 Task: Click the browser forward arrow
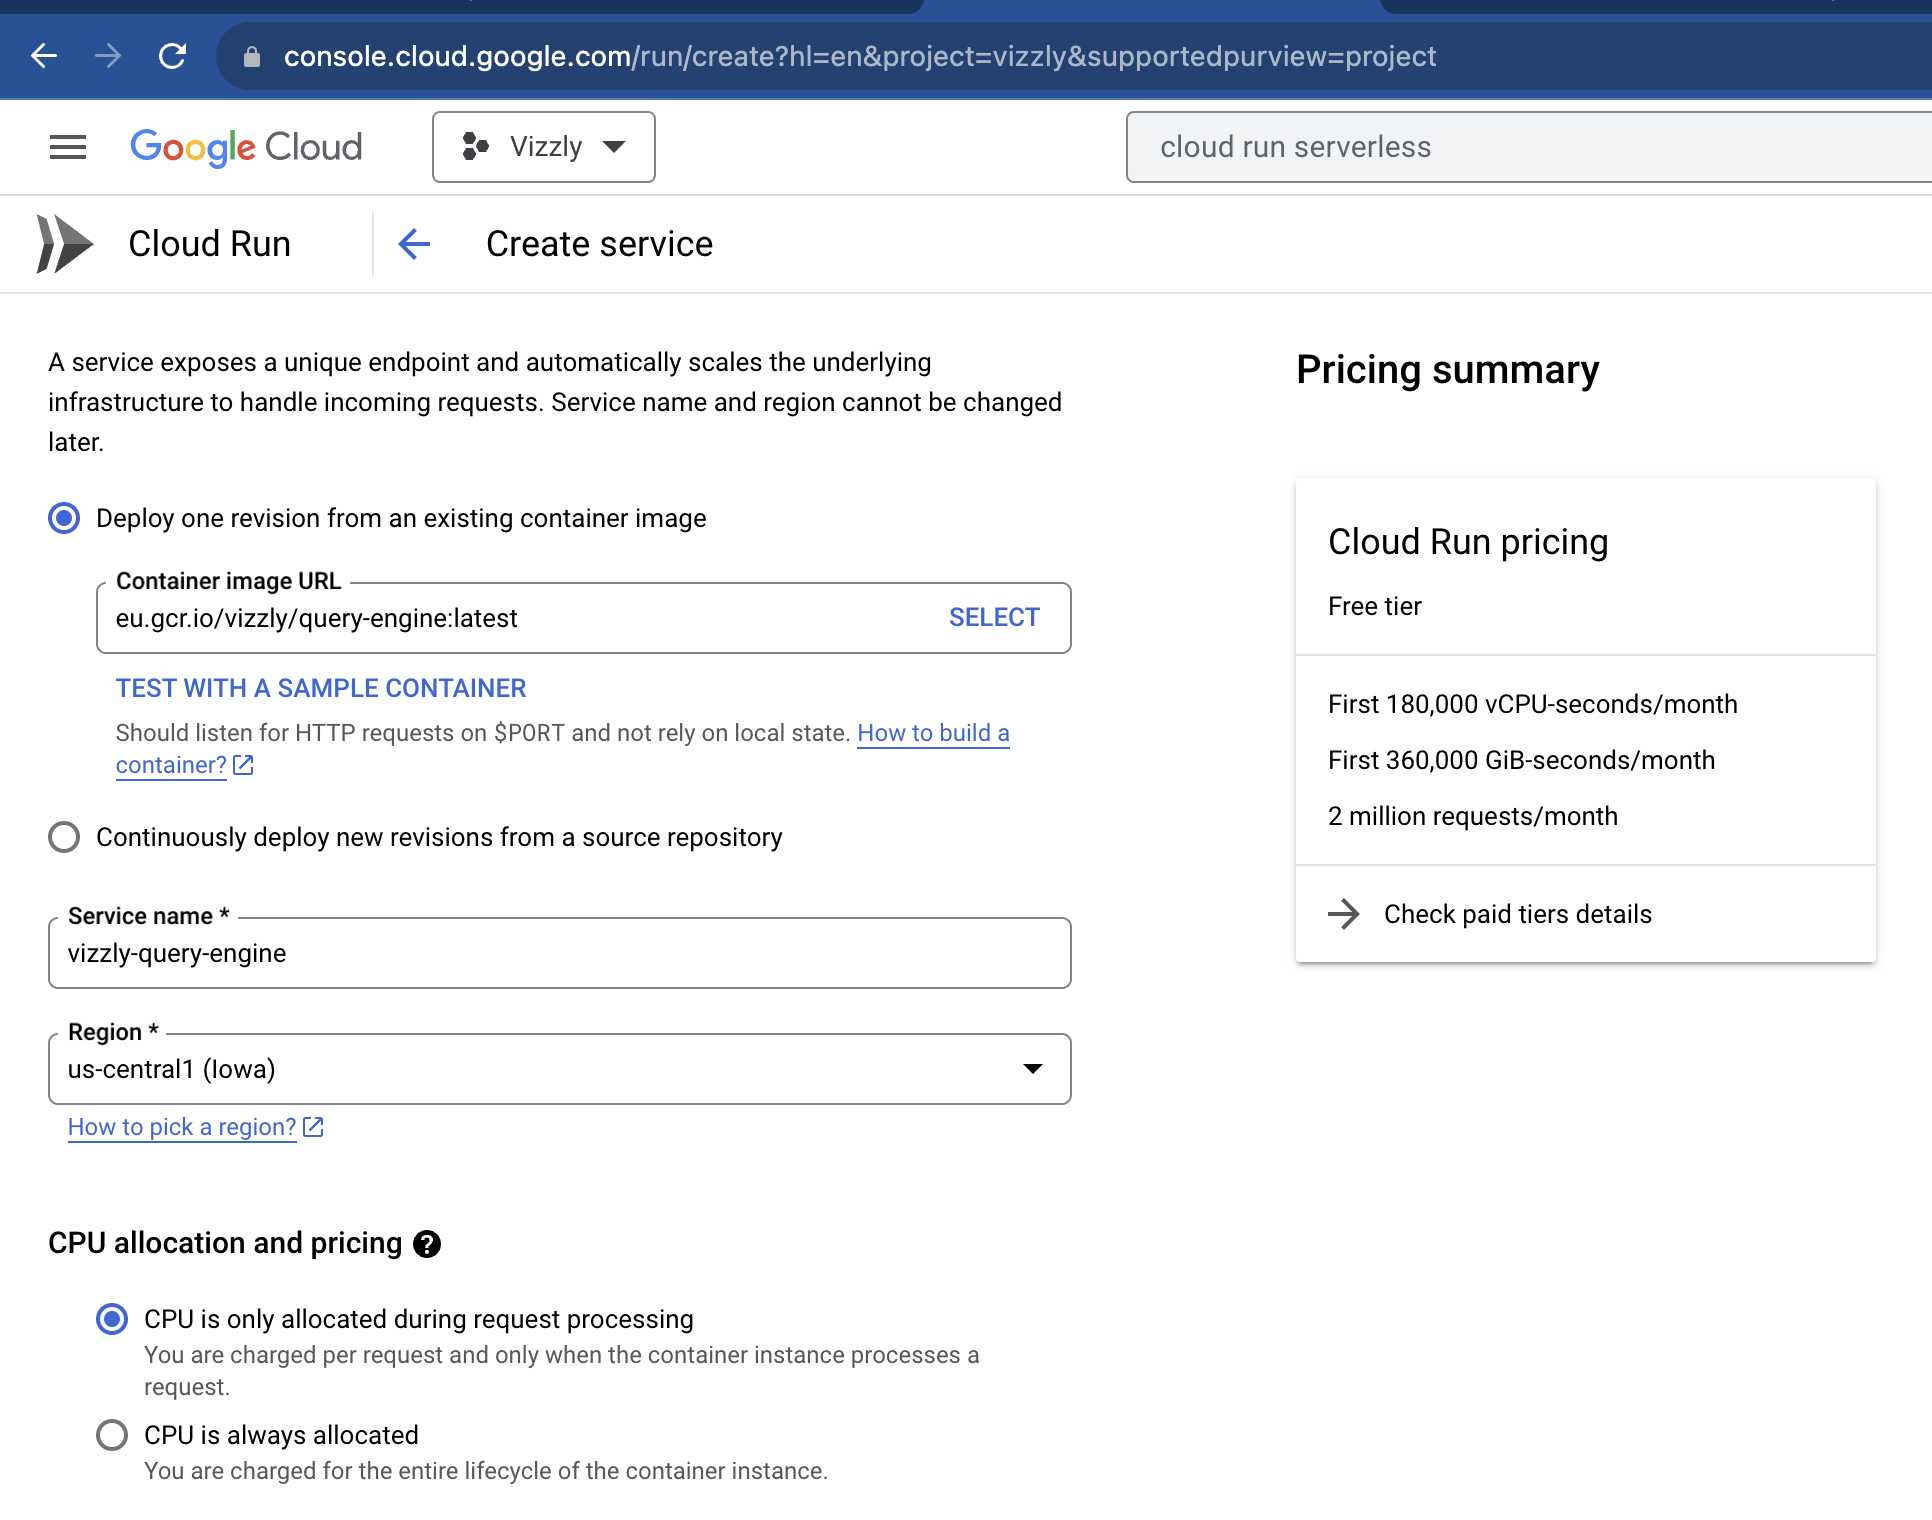pos(108,56)
